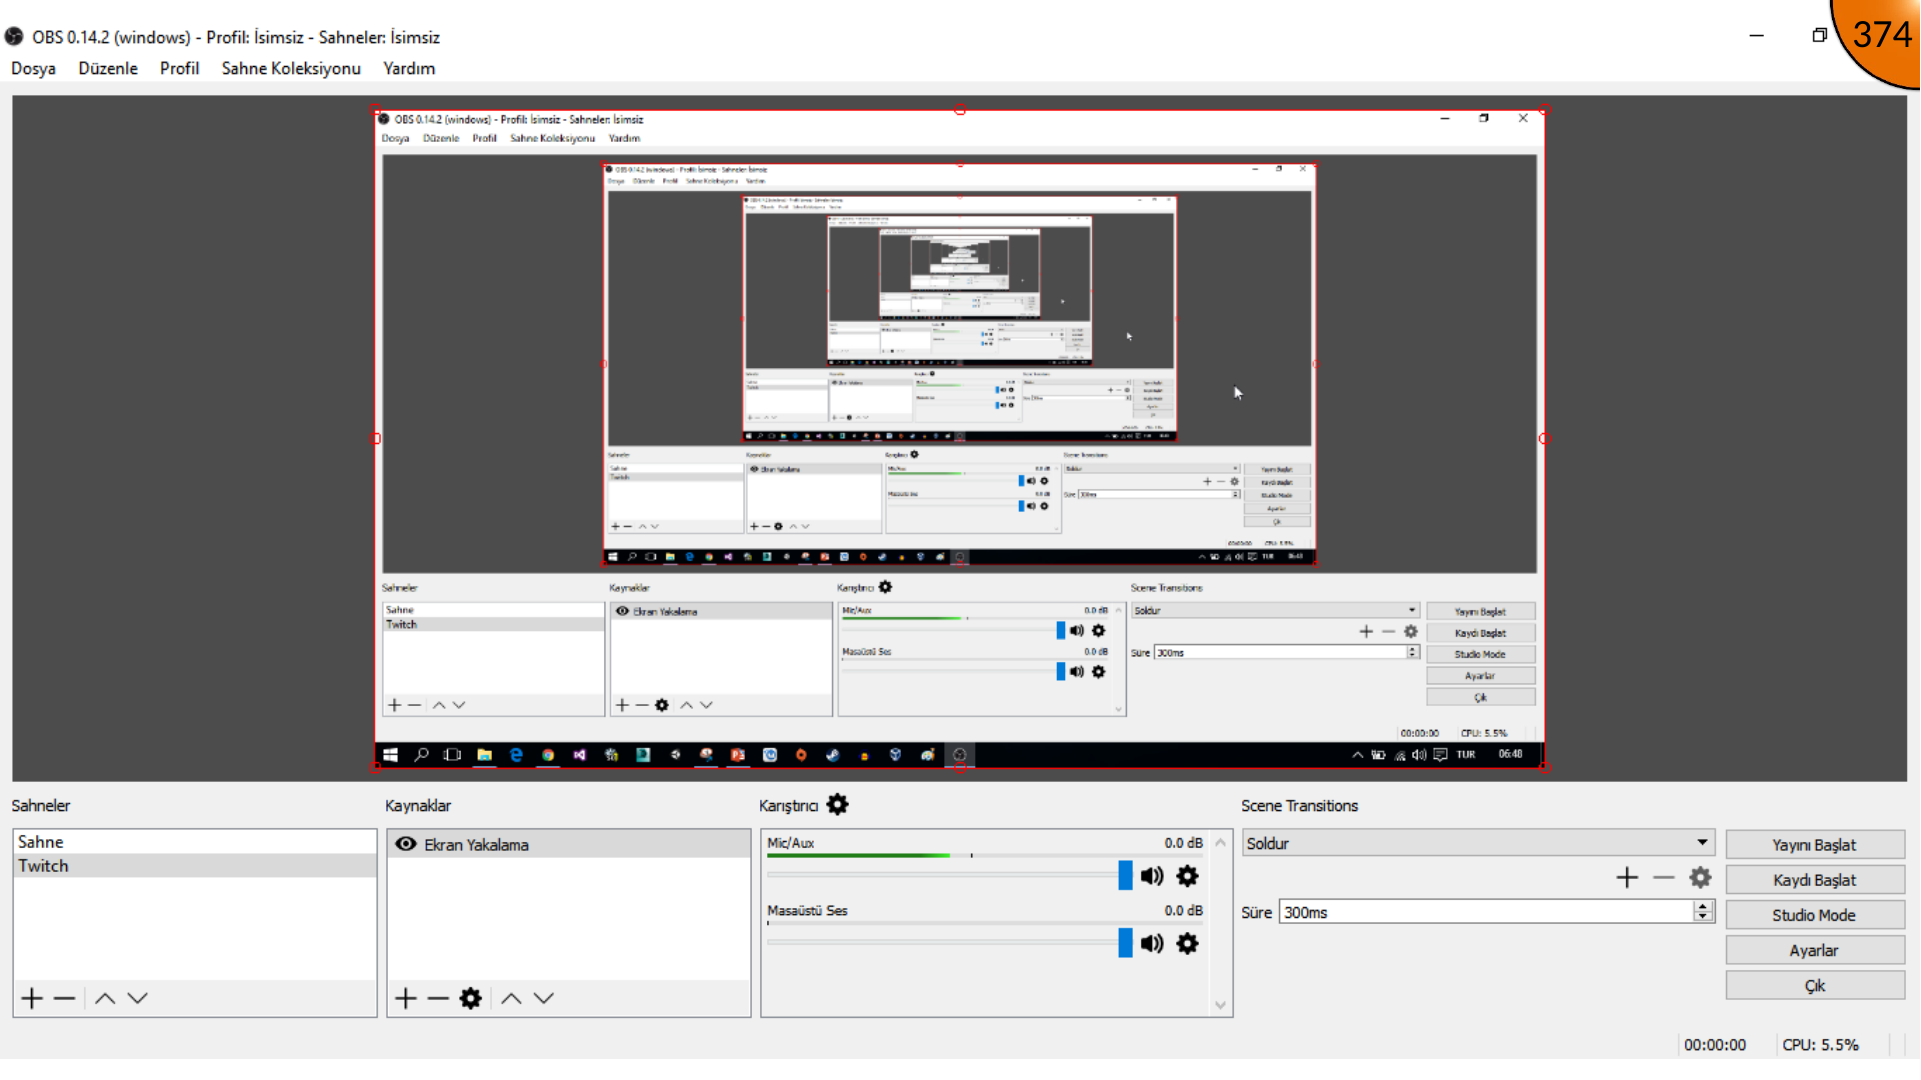
Task: Remove the selected source in Kaynaklar
Action: 438,998
